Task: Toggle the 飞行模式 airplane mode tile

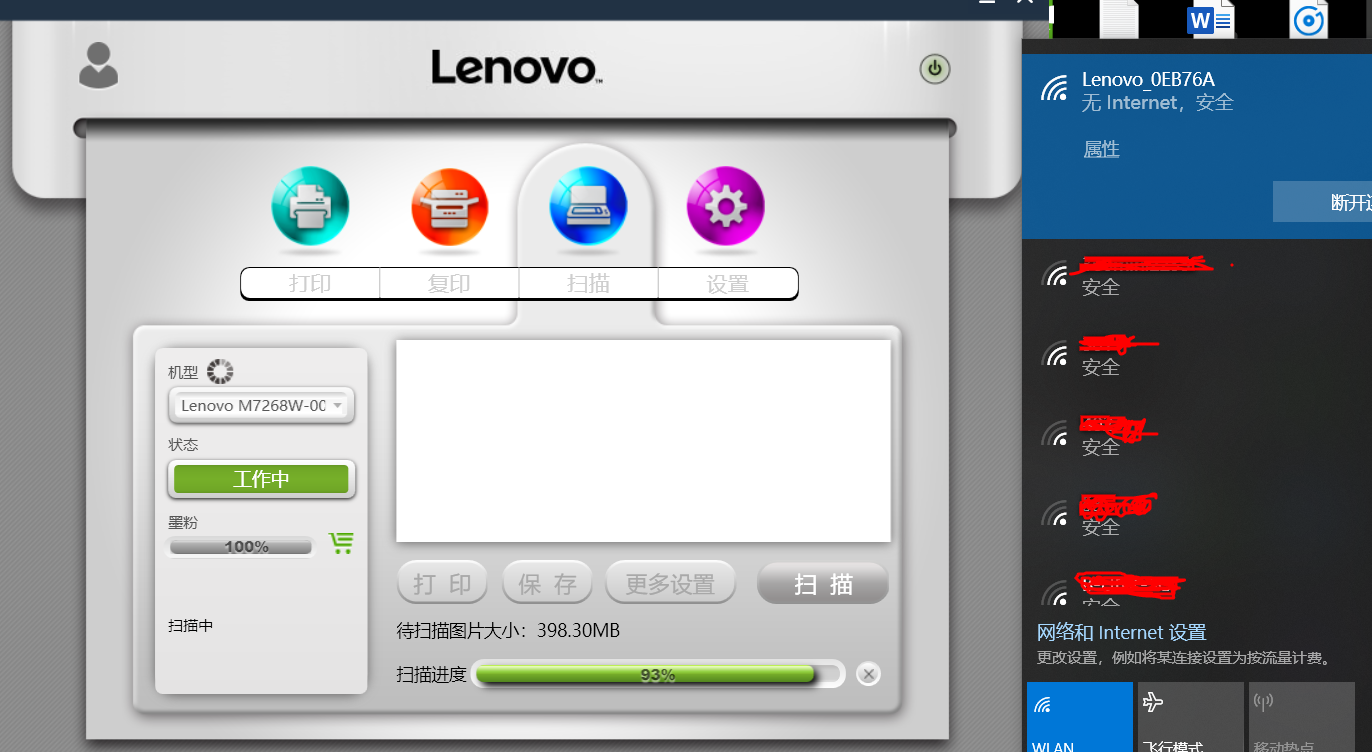Action: (x=1190, y=717)
